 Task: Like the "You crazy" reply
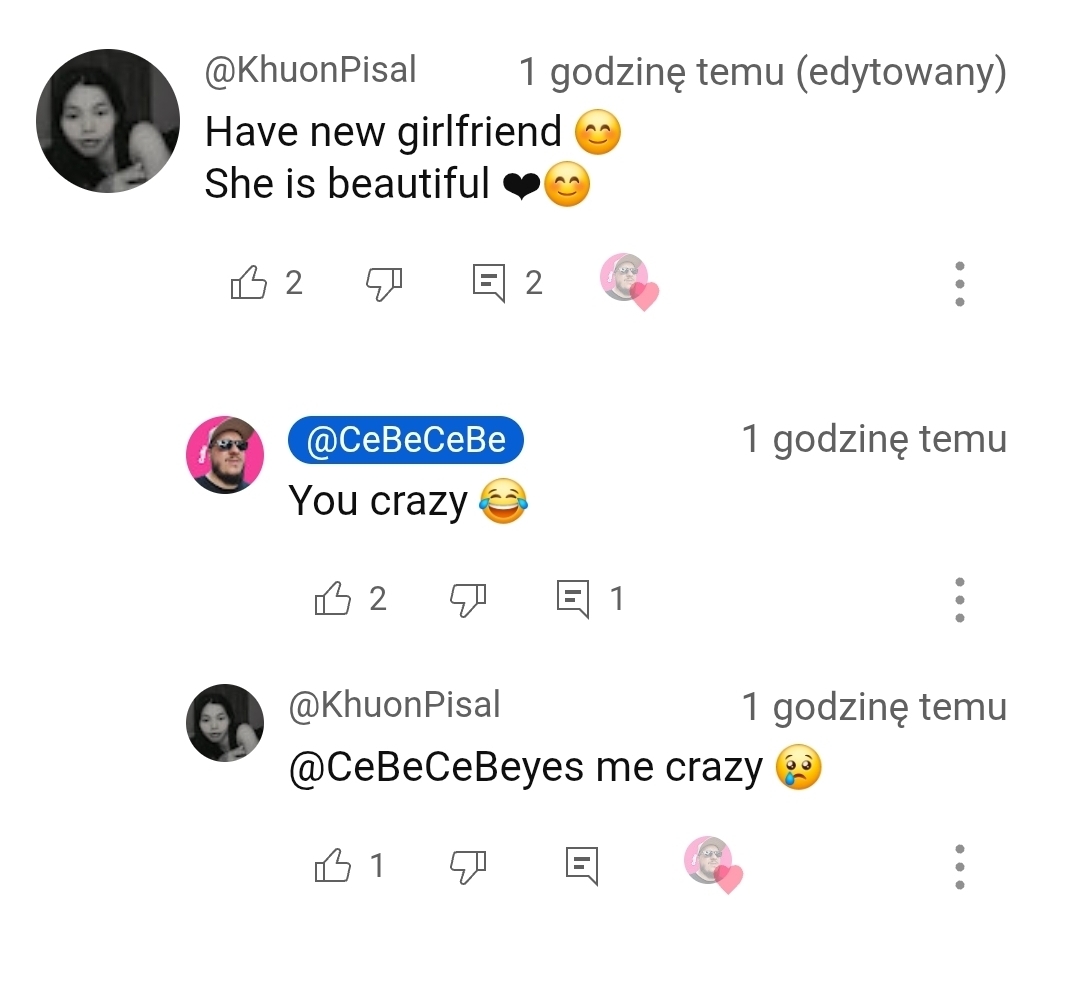pyautogui.click(x=333, y=599)
